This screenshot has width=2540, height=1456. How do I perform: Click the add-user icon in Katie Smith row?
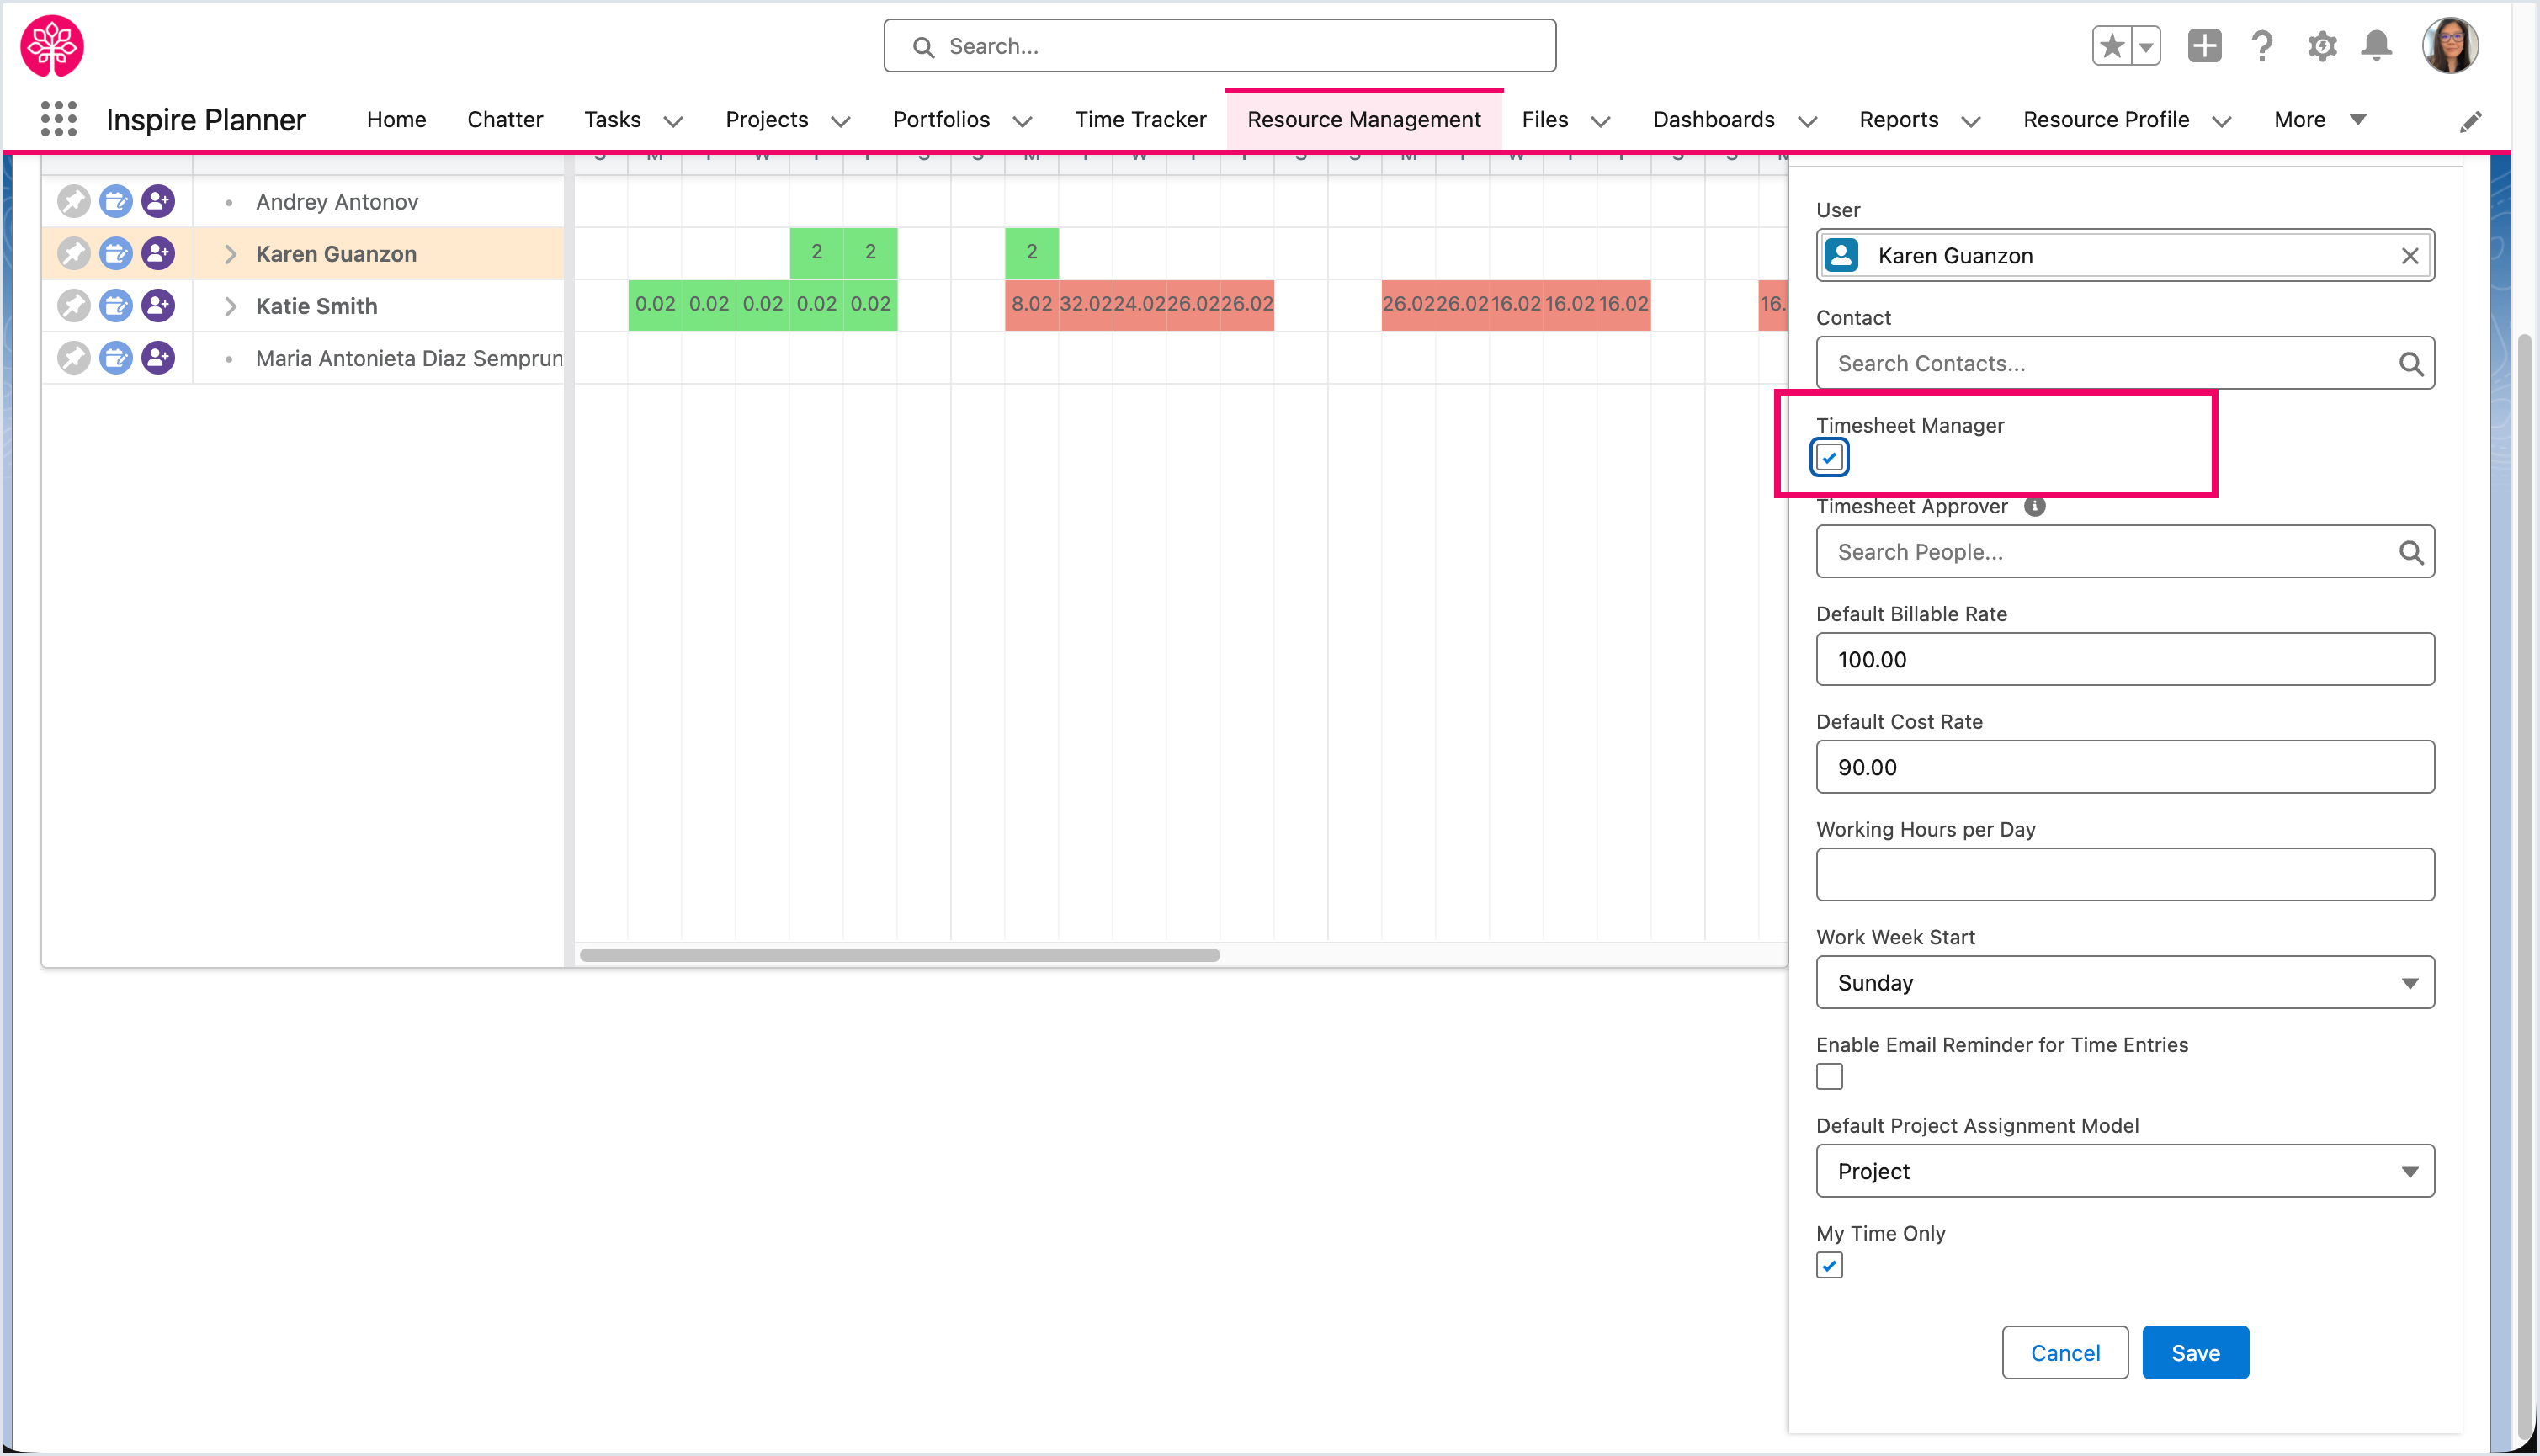pyautogui.click(x=158, y=305)
